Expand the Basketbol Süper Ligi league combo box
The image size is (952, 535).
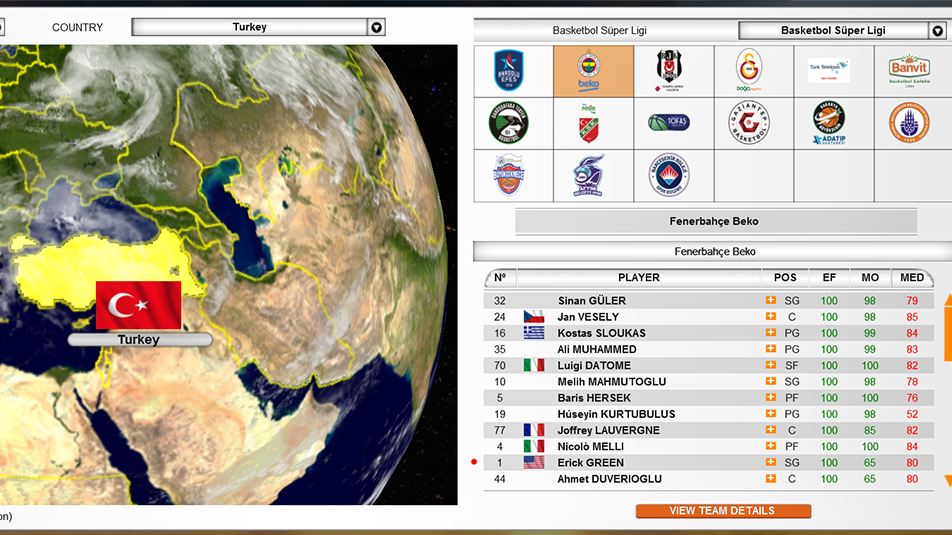click(x=842, y=30)
